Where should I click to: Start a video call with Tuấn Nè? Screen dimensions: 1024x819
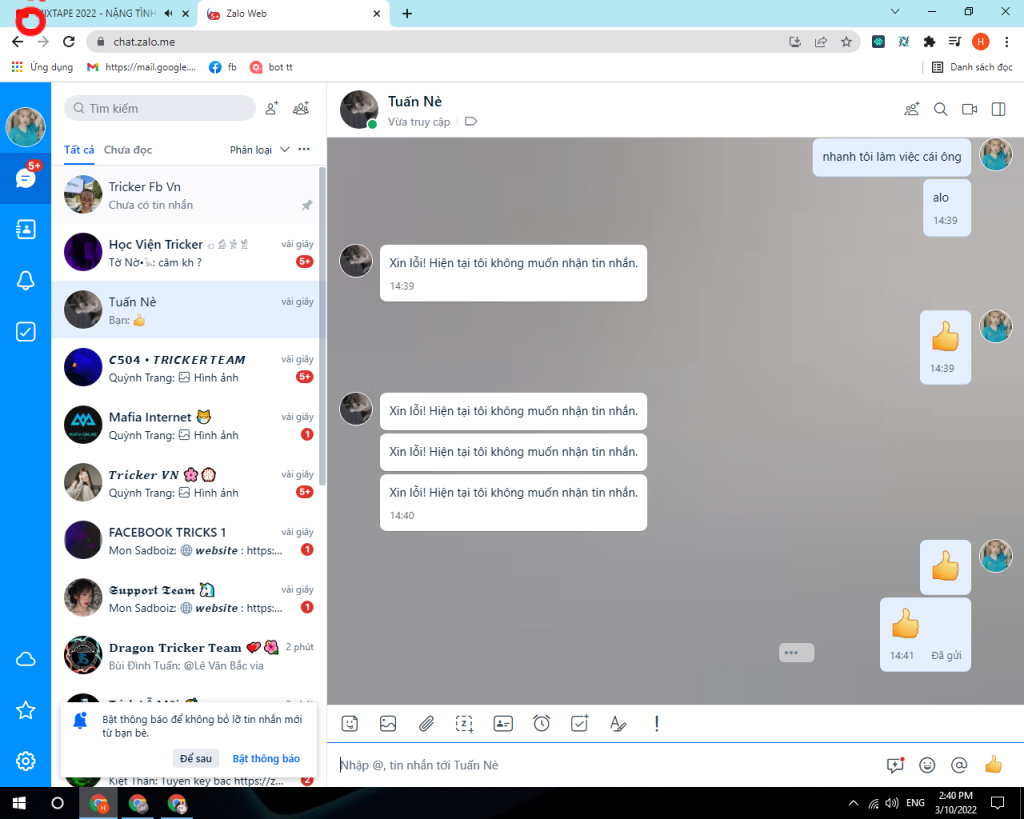pyautogui.click(x=968, y=110)
